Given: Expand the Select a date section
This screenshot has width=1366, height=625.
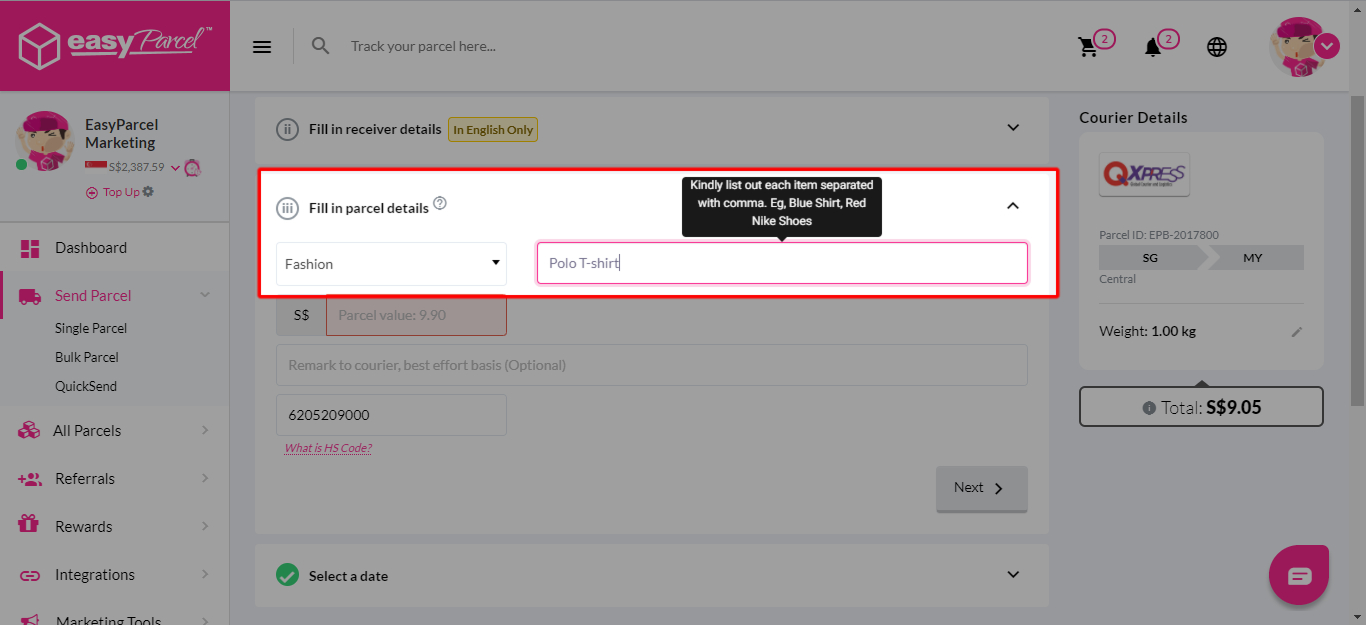Looking at the screenshot, I should 1013,575.
